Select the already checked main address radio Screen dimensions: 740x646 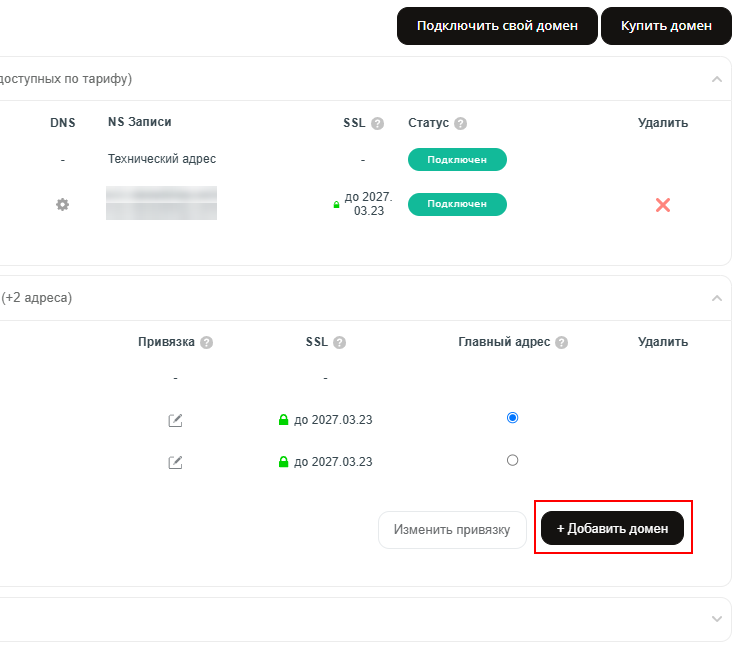click(512, 418)
